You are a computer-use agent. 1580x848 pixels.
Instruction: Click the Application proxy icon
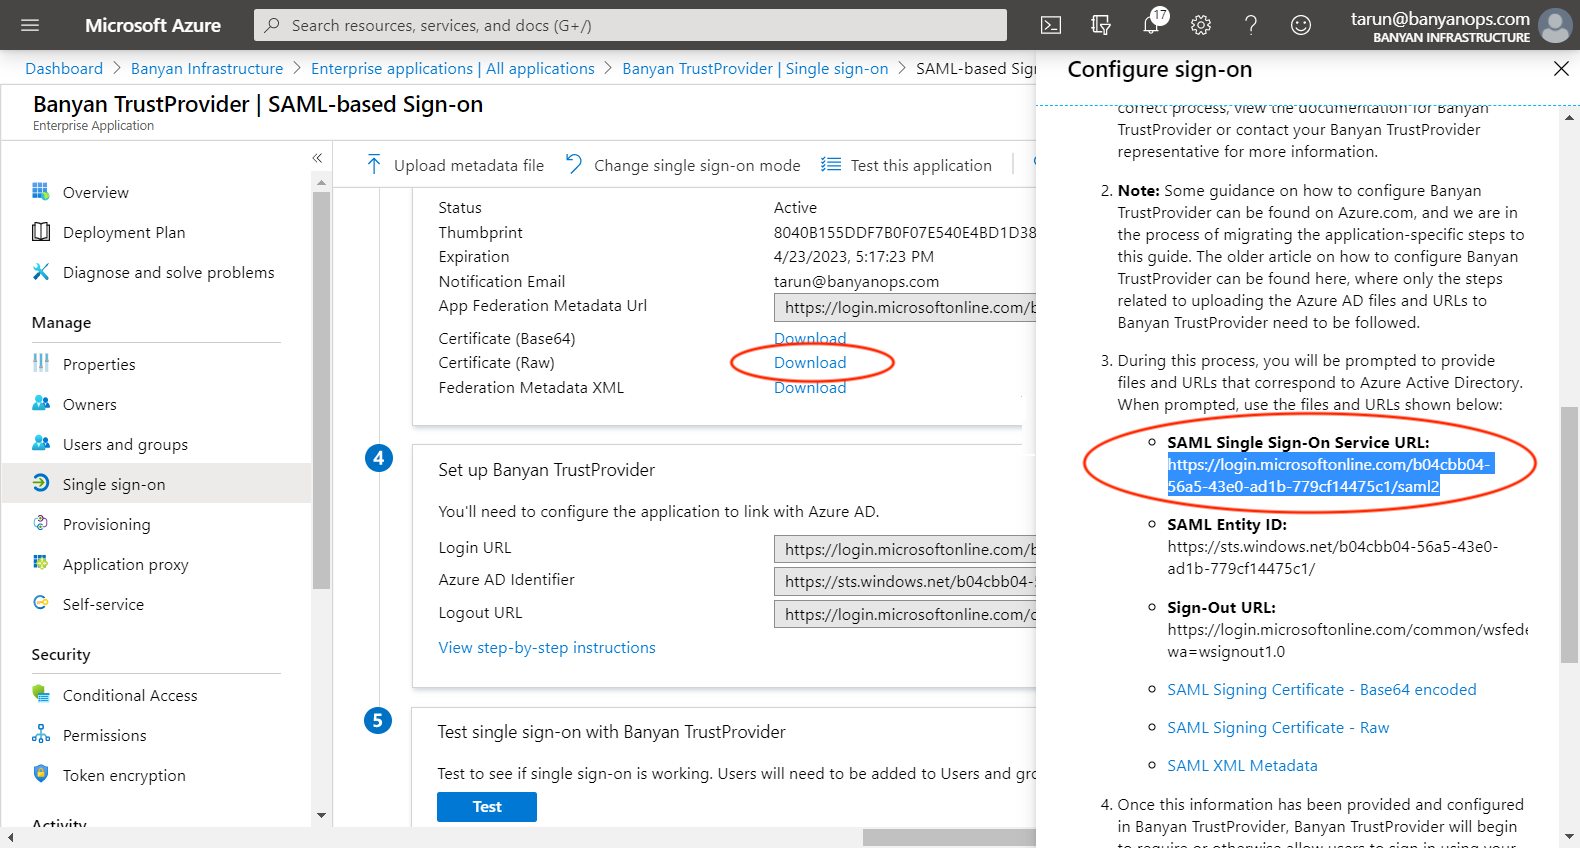tap(41, 563)
